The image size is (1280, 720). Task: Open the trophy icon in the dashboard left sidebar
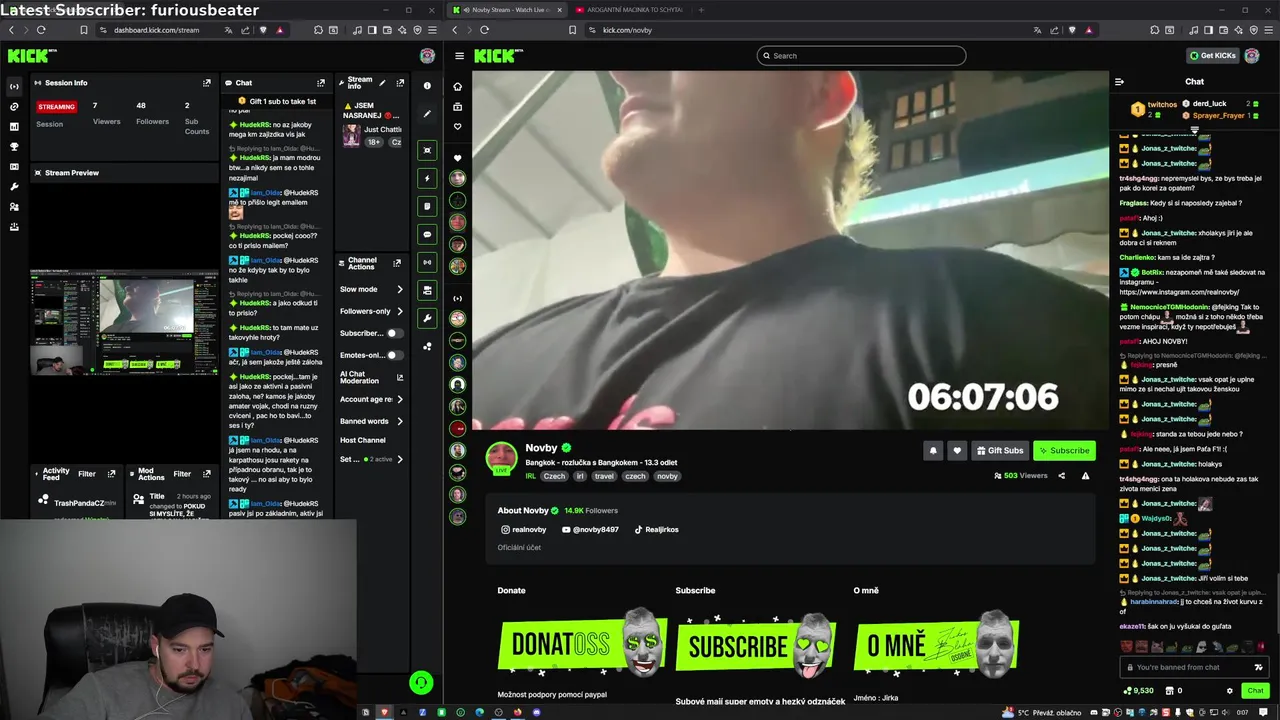(x=14, y=147)
